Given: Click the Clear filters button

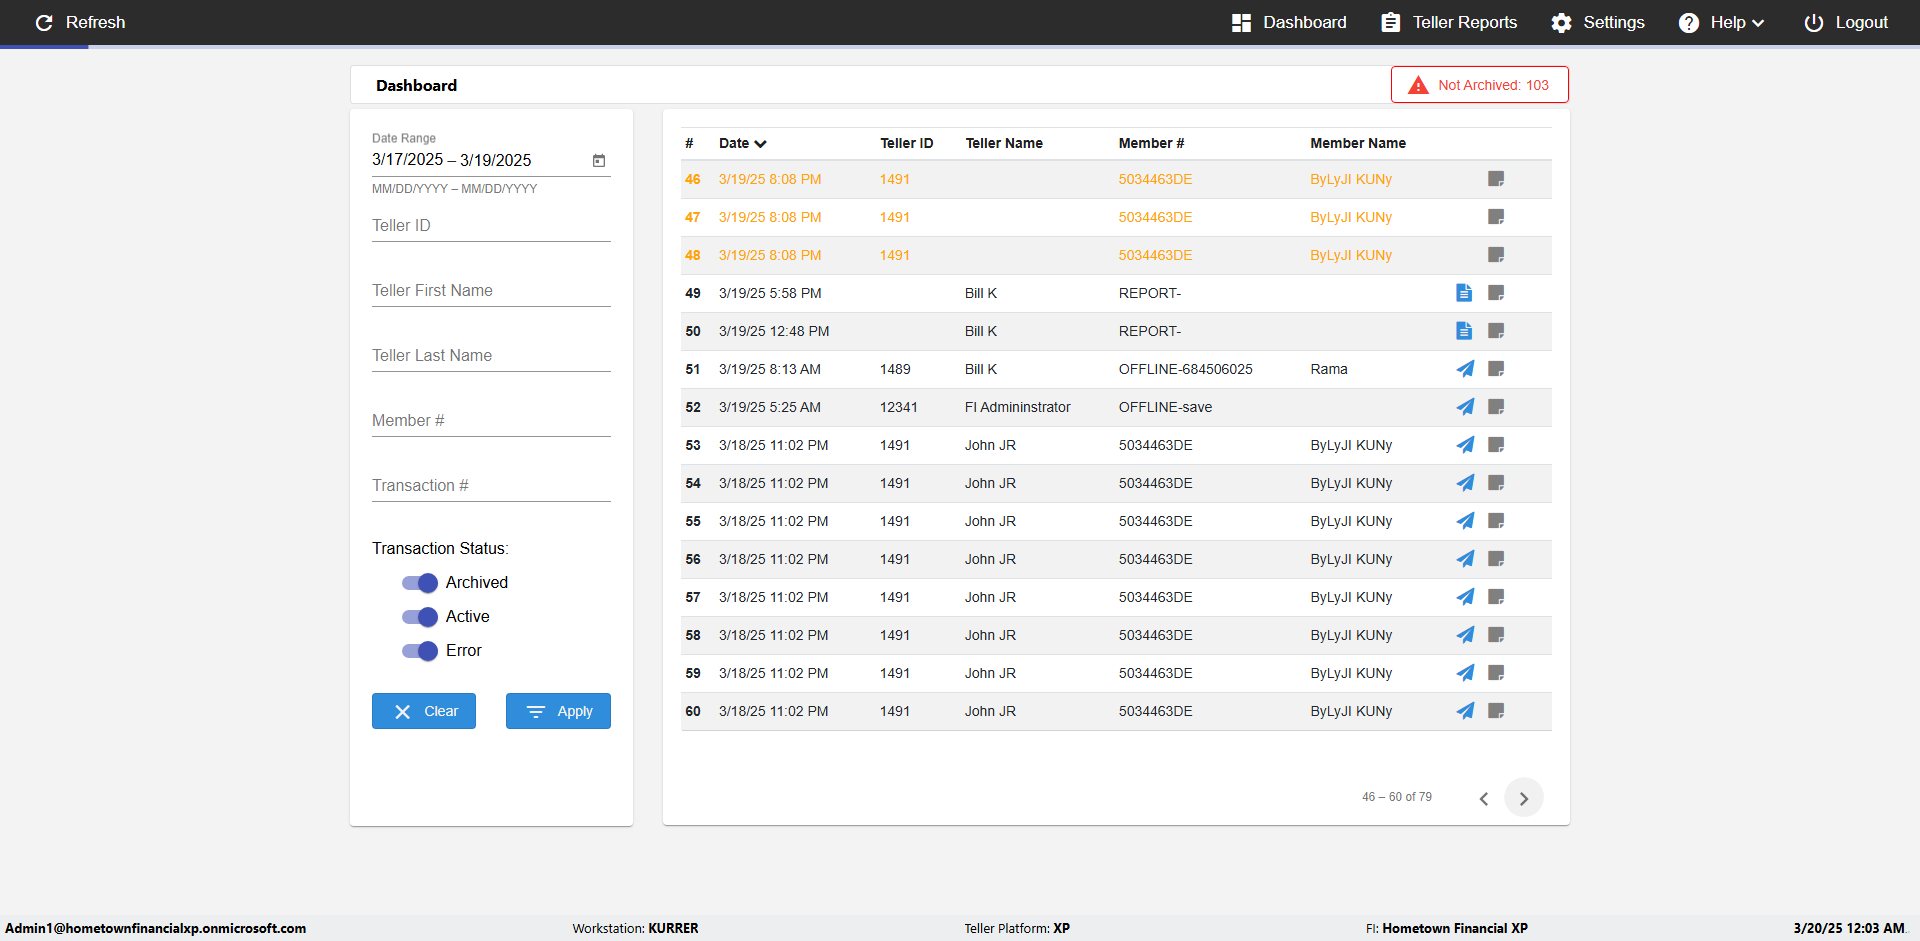Looking at the screenshot, I should (424, 711).
